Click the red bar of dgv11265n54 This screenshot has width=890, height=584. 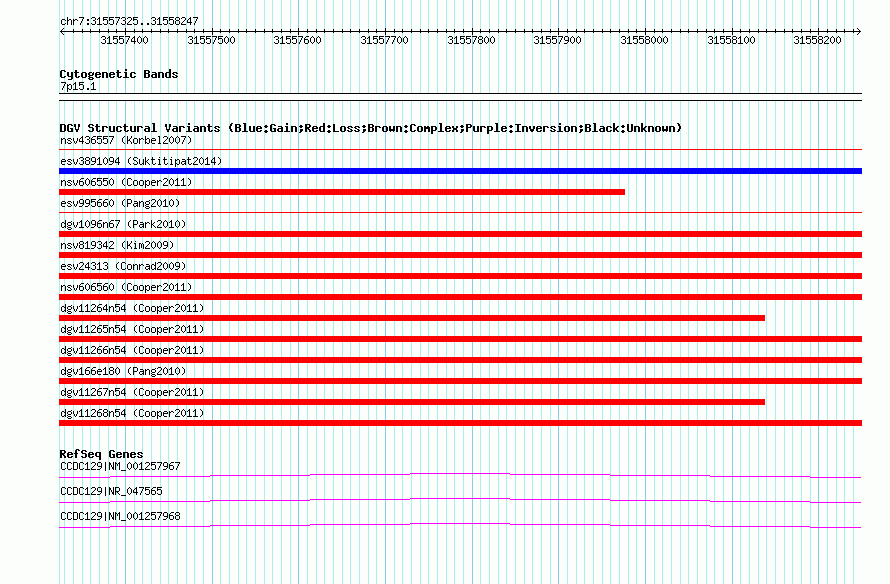click(460, 339)
